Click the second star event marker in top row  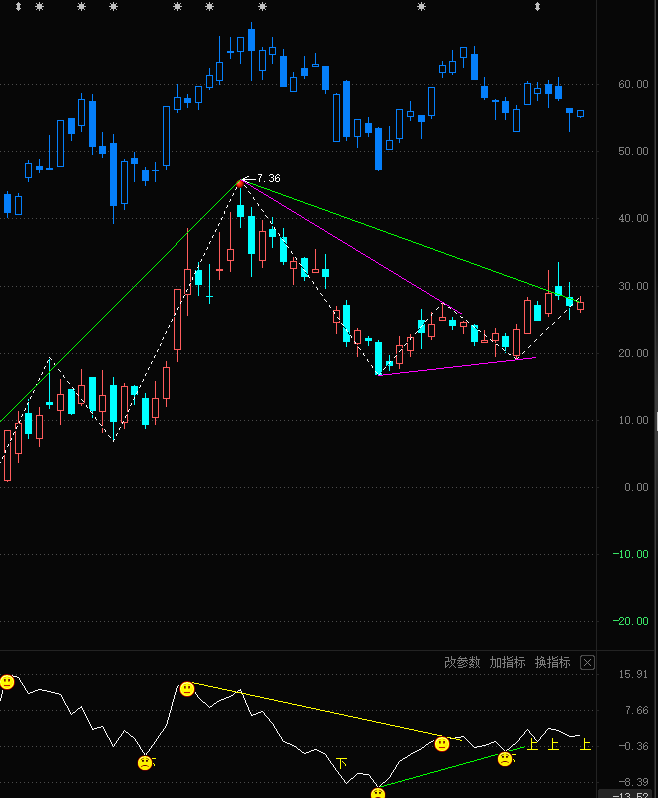point(81,7)
